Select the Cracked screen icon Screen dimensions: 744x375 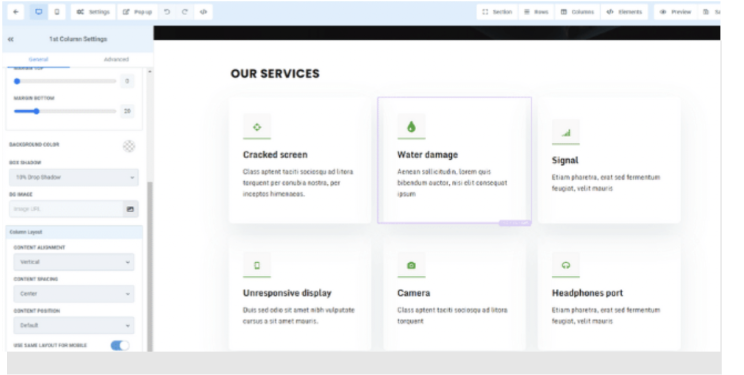pos(257,127)
